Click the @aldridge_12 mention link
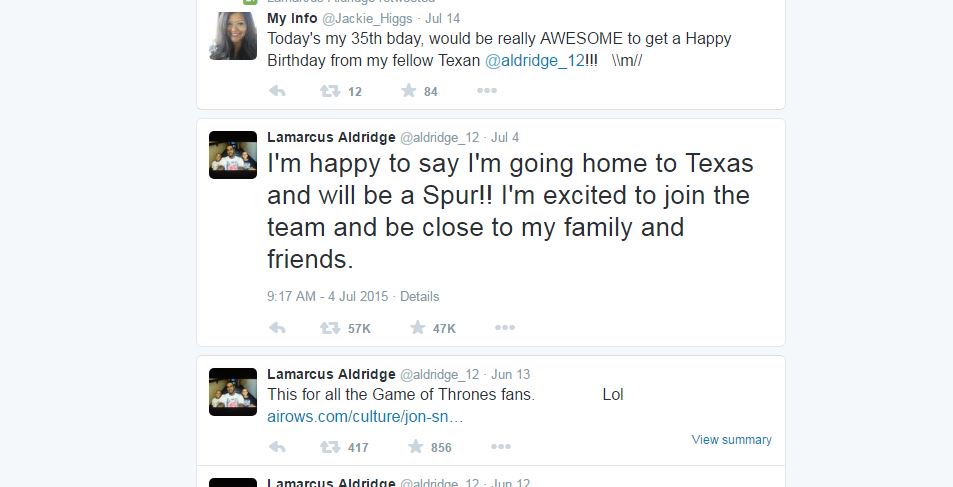Screen dimensions: 953x487 534,60
